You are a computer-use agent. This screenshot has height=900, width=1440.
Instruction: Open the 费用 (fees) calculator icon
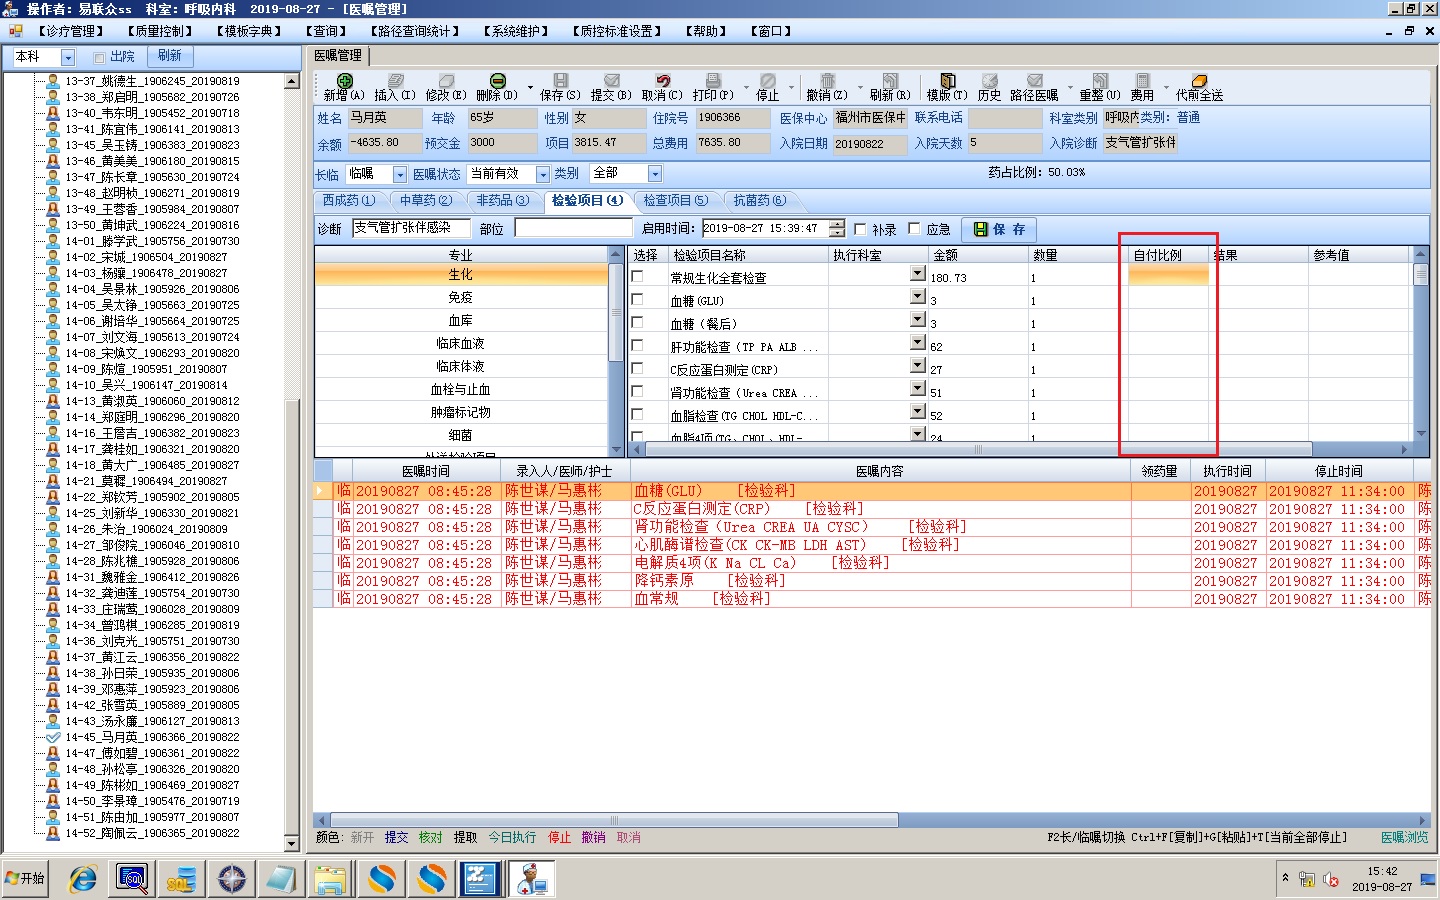pos(1142,81)
